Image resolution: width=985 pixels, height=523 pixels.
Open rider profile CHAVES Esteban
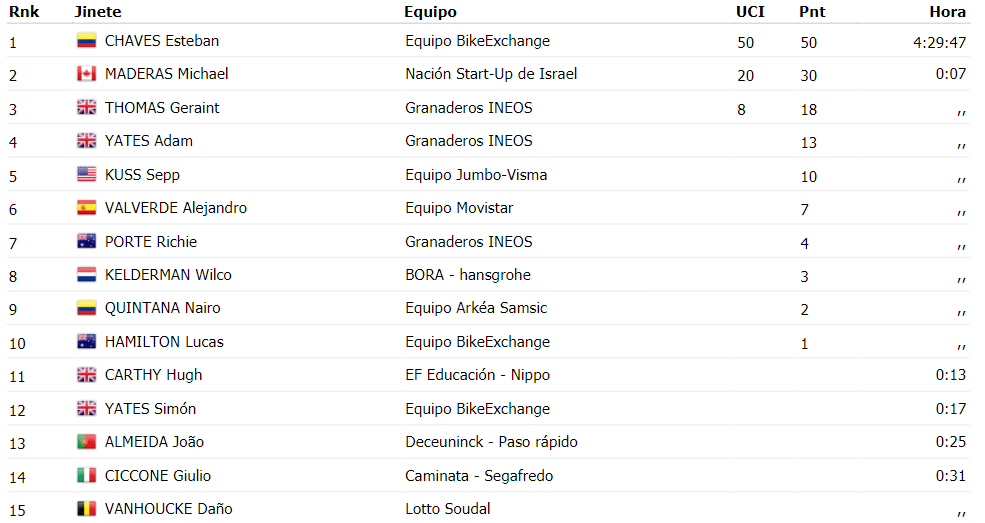coord(161,41)
